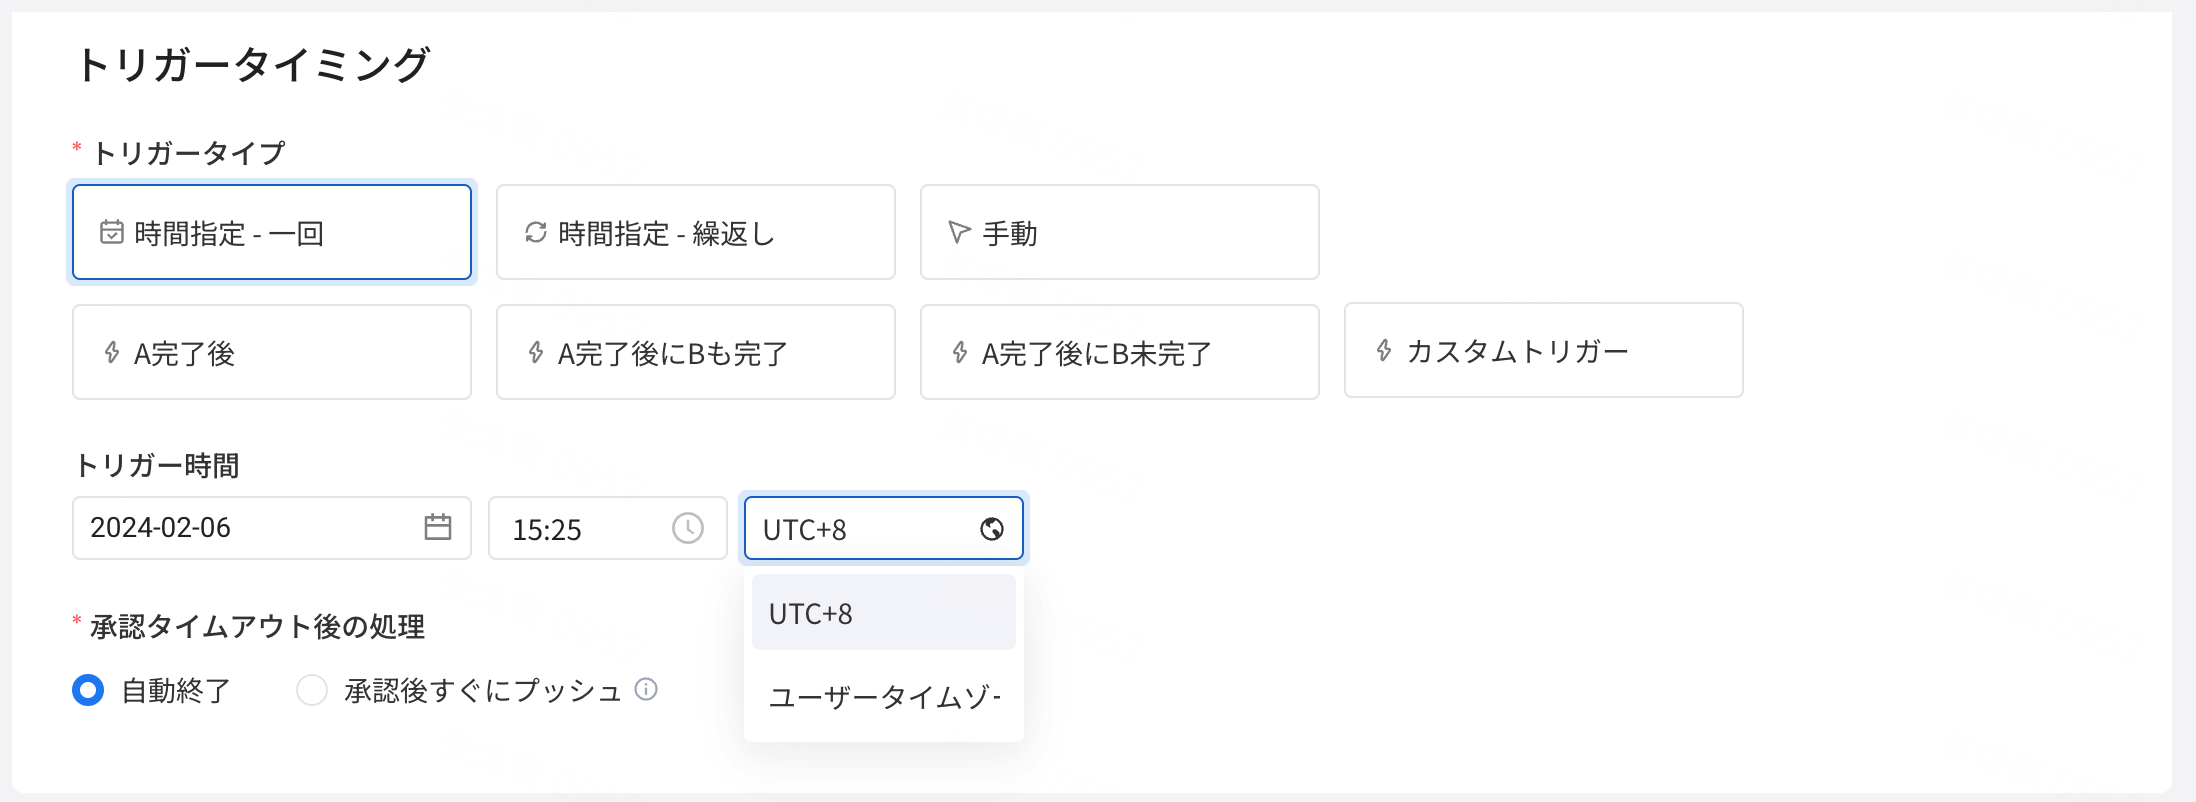Viewport: 2196px width, 802px height.
Task: Choose UTC+8 from the dropdown list
Action: coord(884,613)
